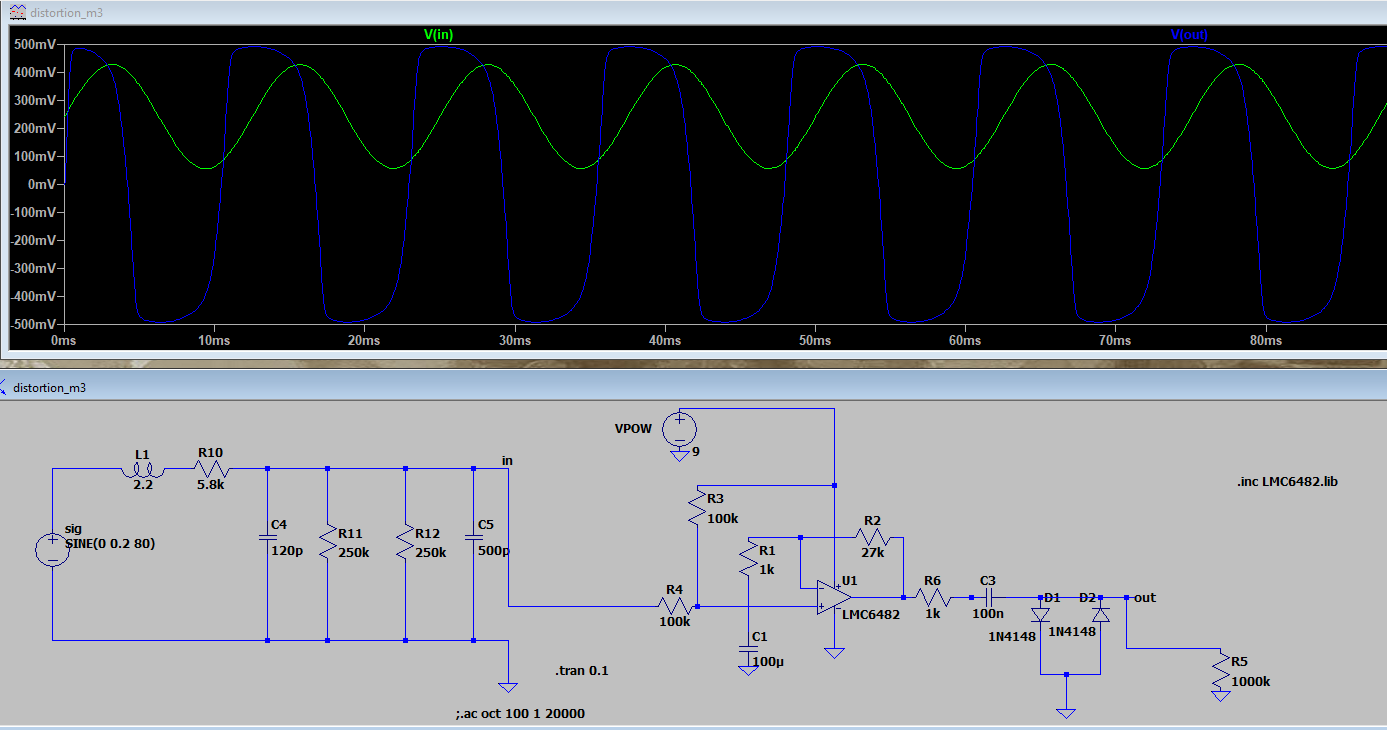1387x730 pixels.
Task: Select the R4 resistor symbol
Action: (x=675, y=606)
